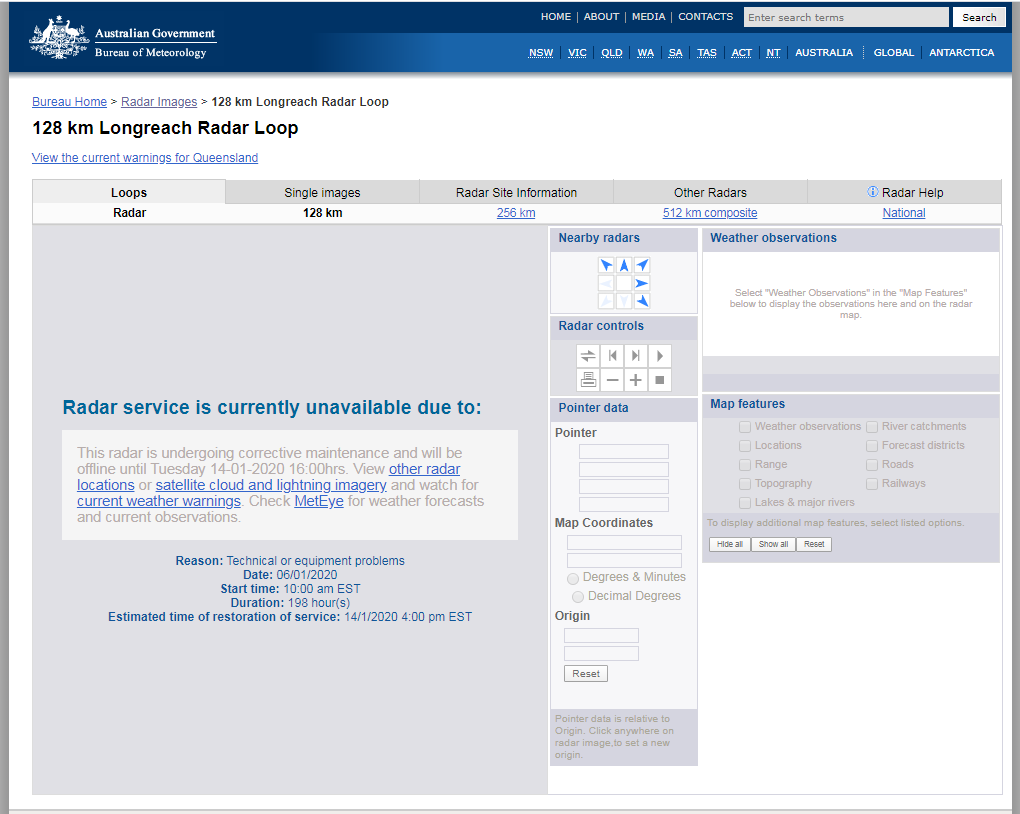Go to nearby radar to the north
This screenshot has width=1020, height=814.
(x=624, y=265)
